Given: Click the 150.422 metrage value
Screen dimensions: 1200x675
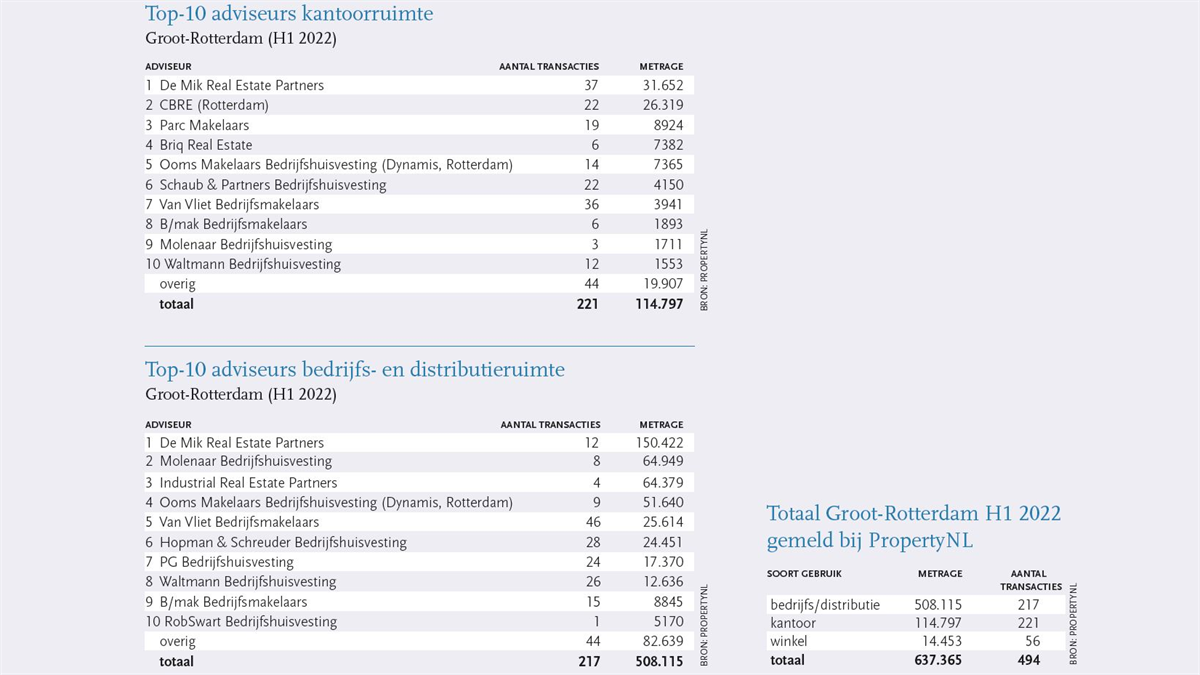Looking at the screenshot, I should [x=659, y=443].
